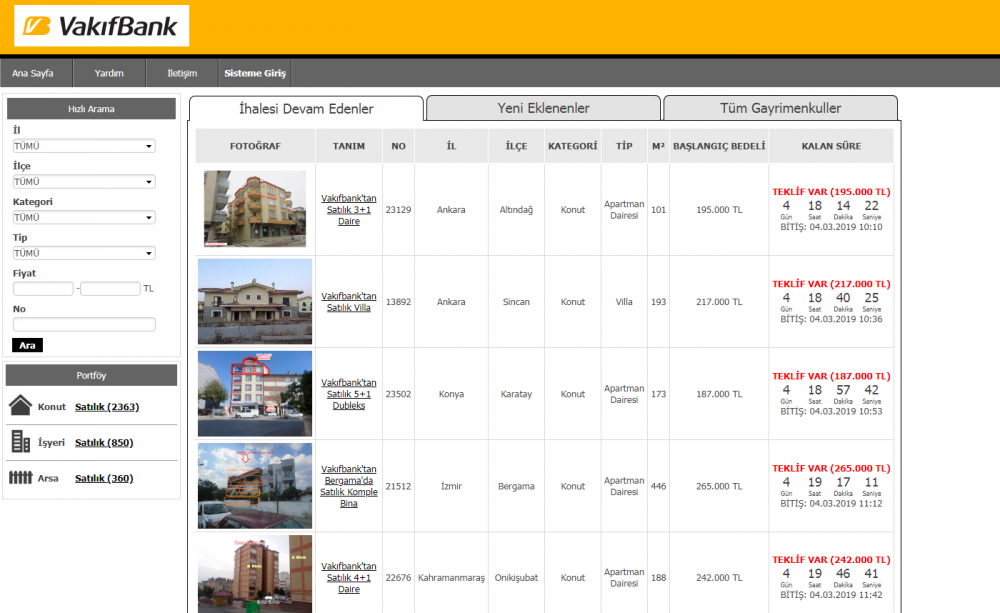Switch to İhalesi Devam Edenler tab
Screen dimensions: 1000x613
pos(306,108)
